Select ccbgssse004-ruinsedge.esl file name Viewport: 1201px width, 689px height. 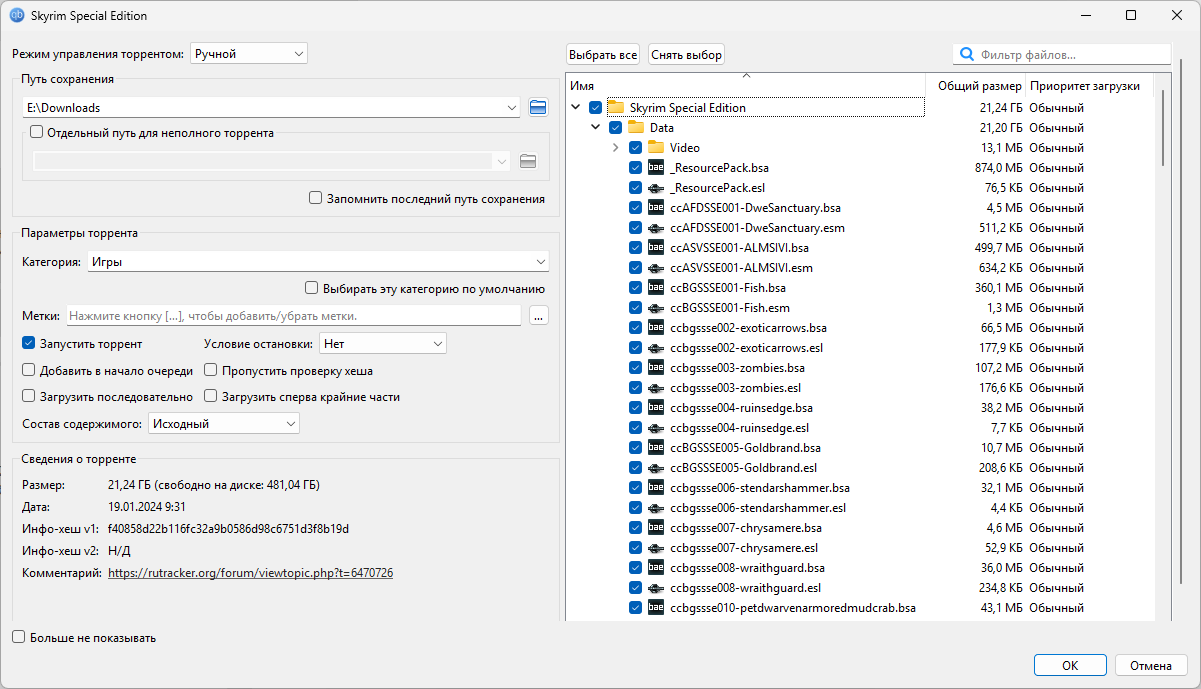tap(739, 427)
